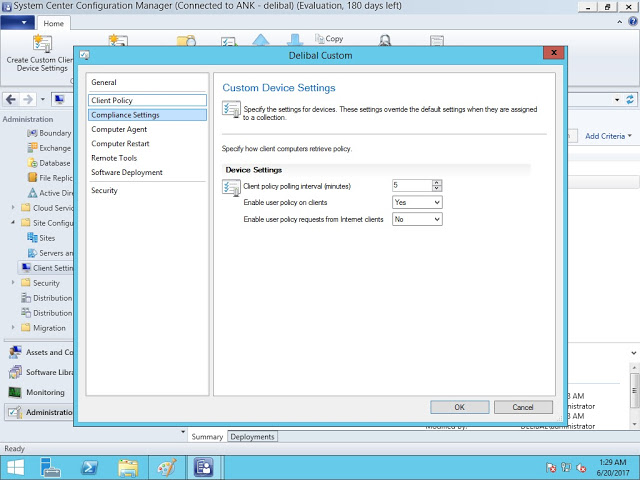Select Remote Tools in the settings list
This screenshot has width=640, height=480.
[x=114, y=158]
